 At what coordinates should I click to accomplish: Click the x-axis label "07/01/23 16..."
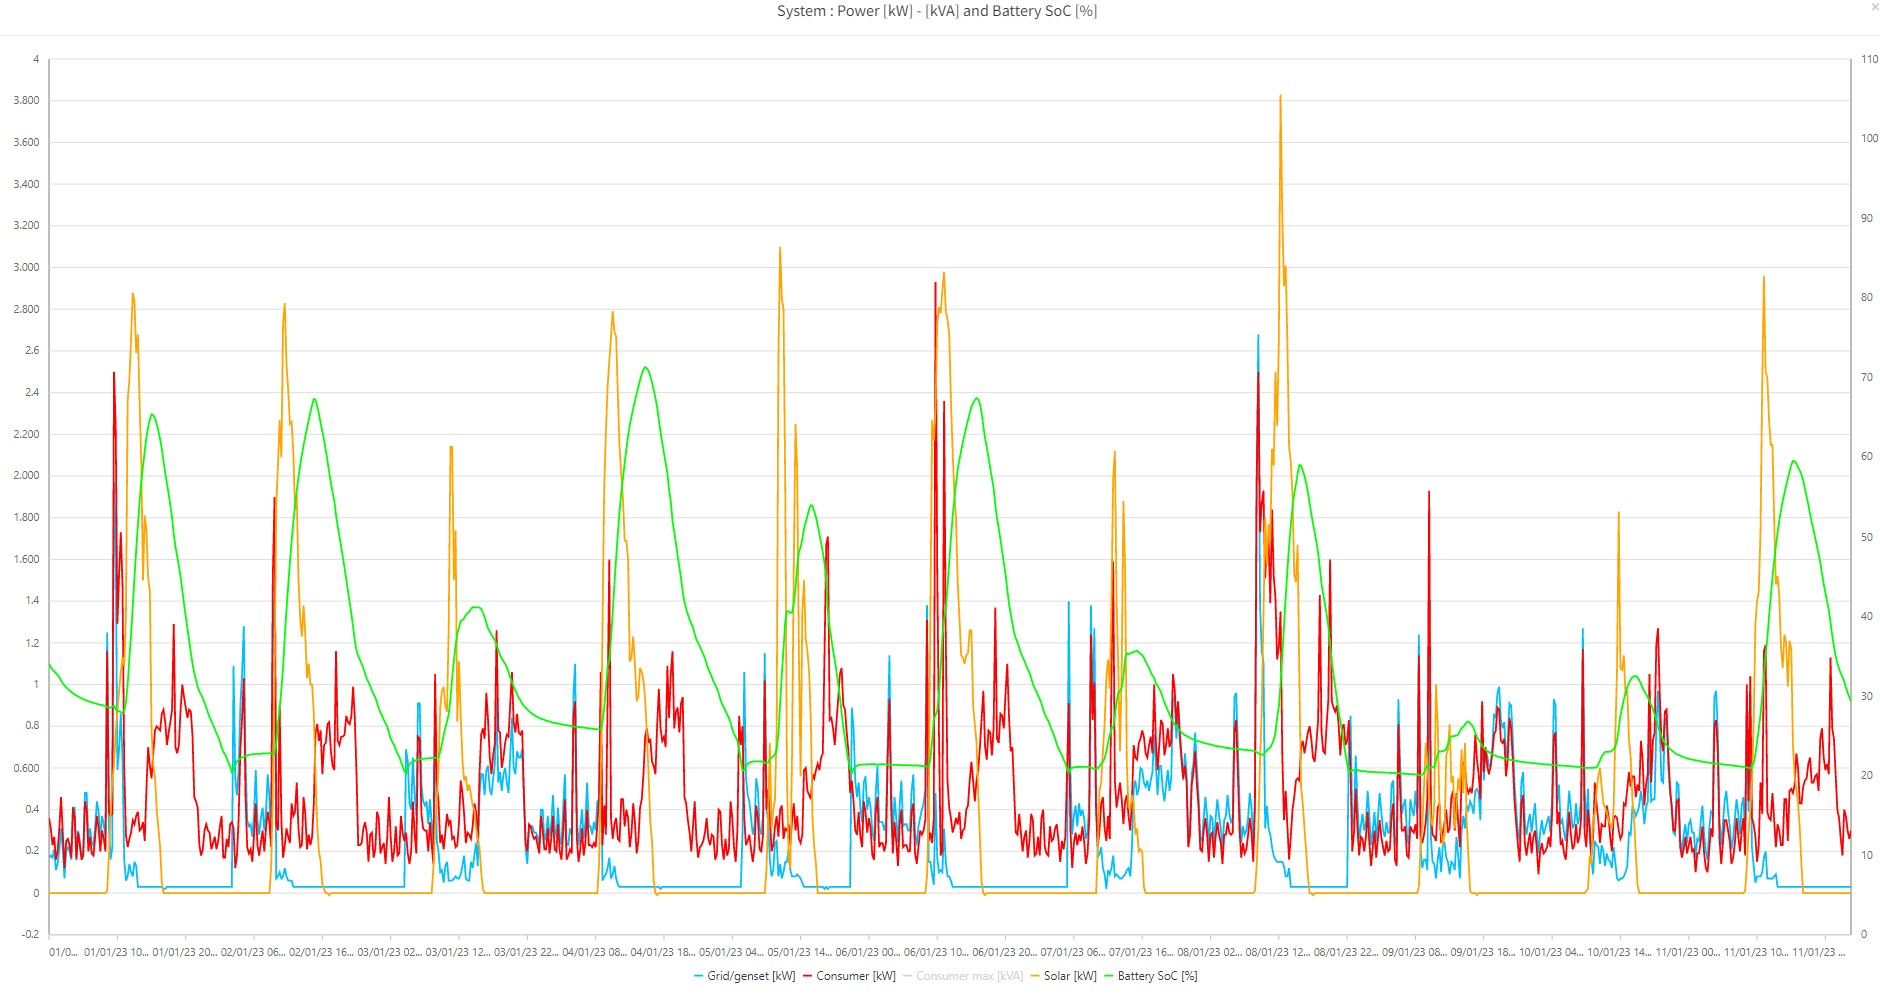point(1141,952)
